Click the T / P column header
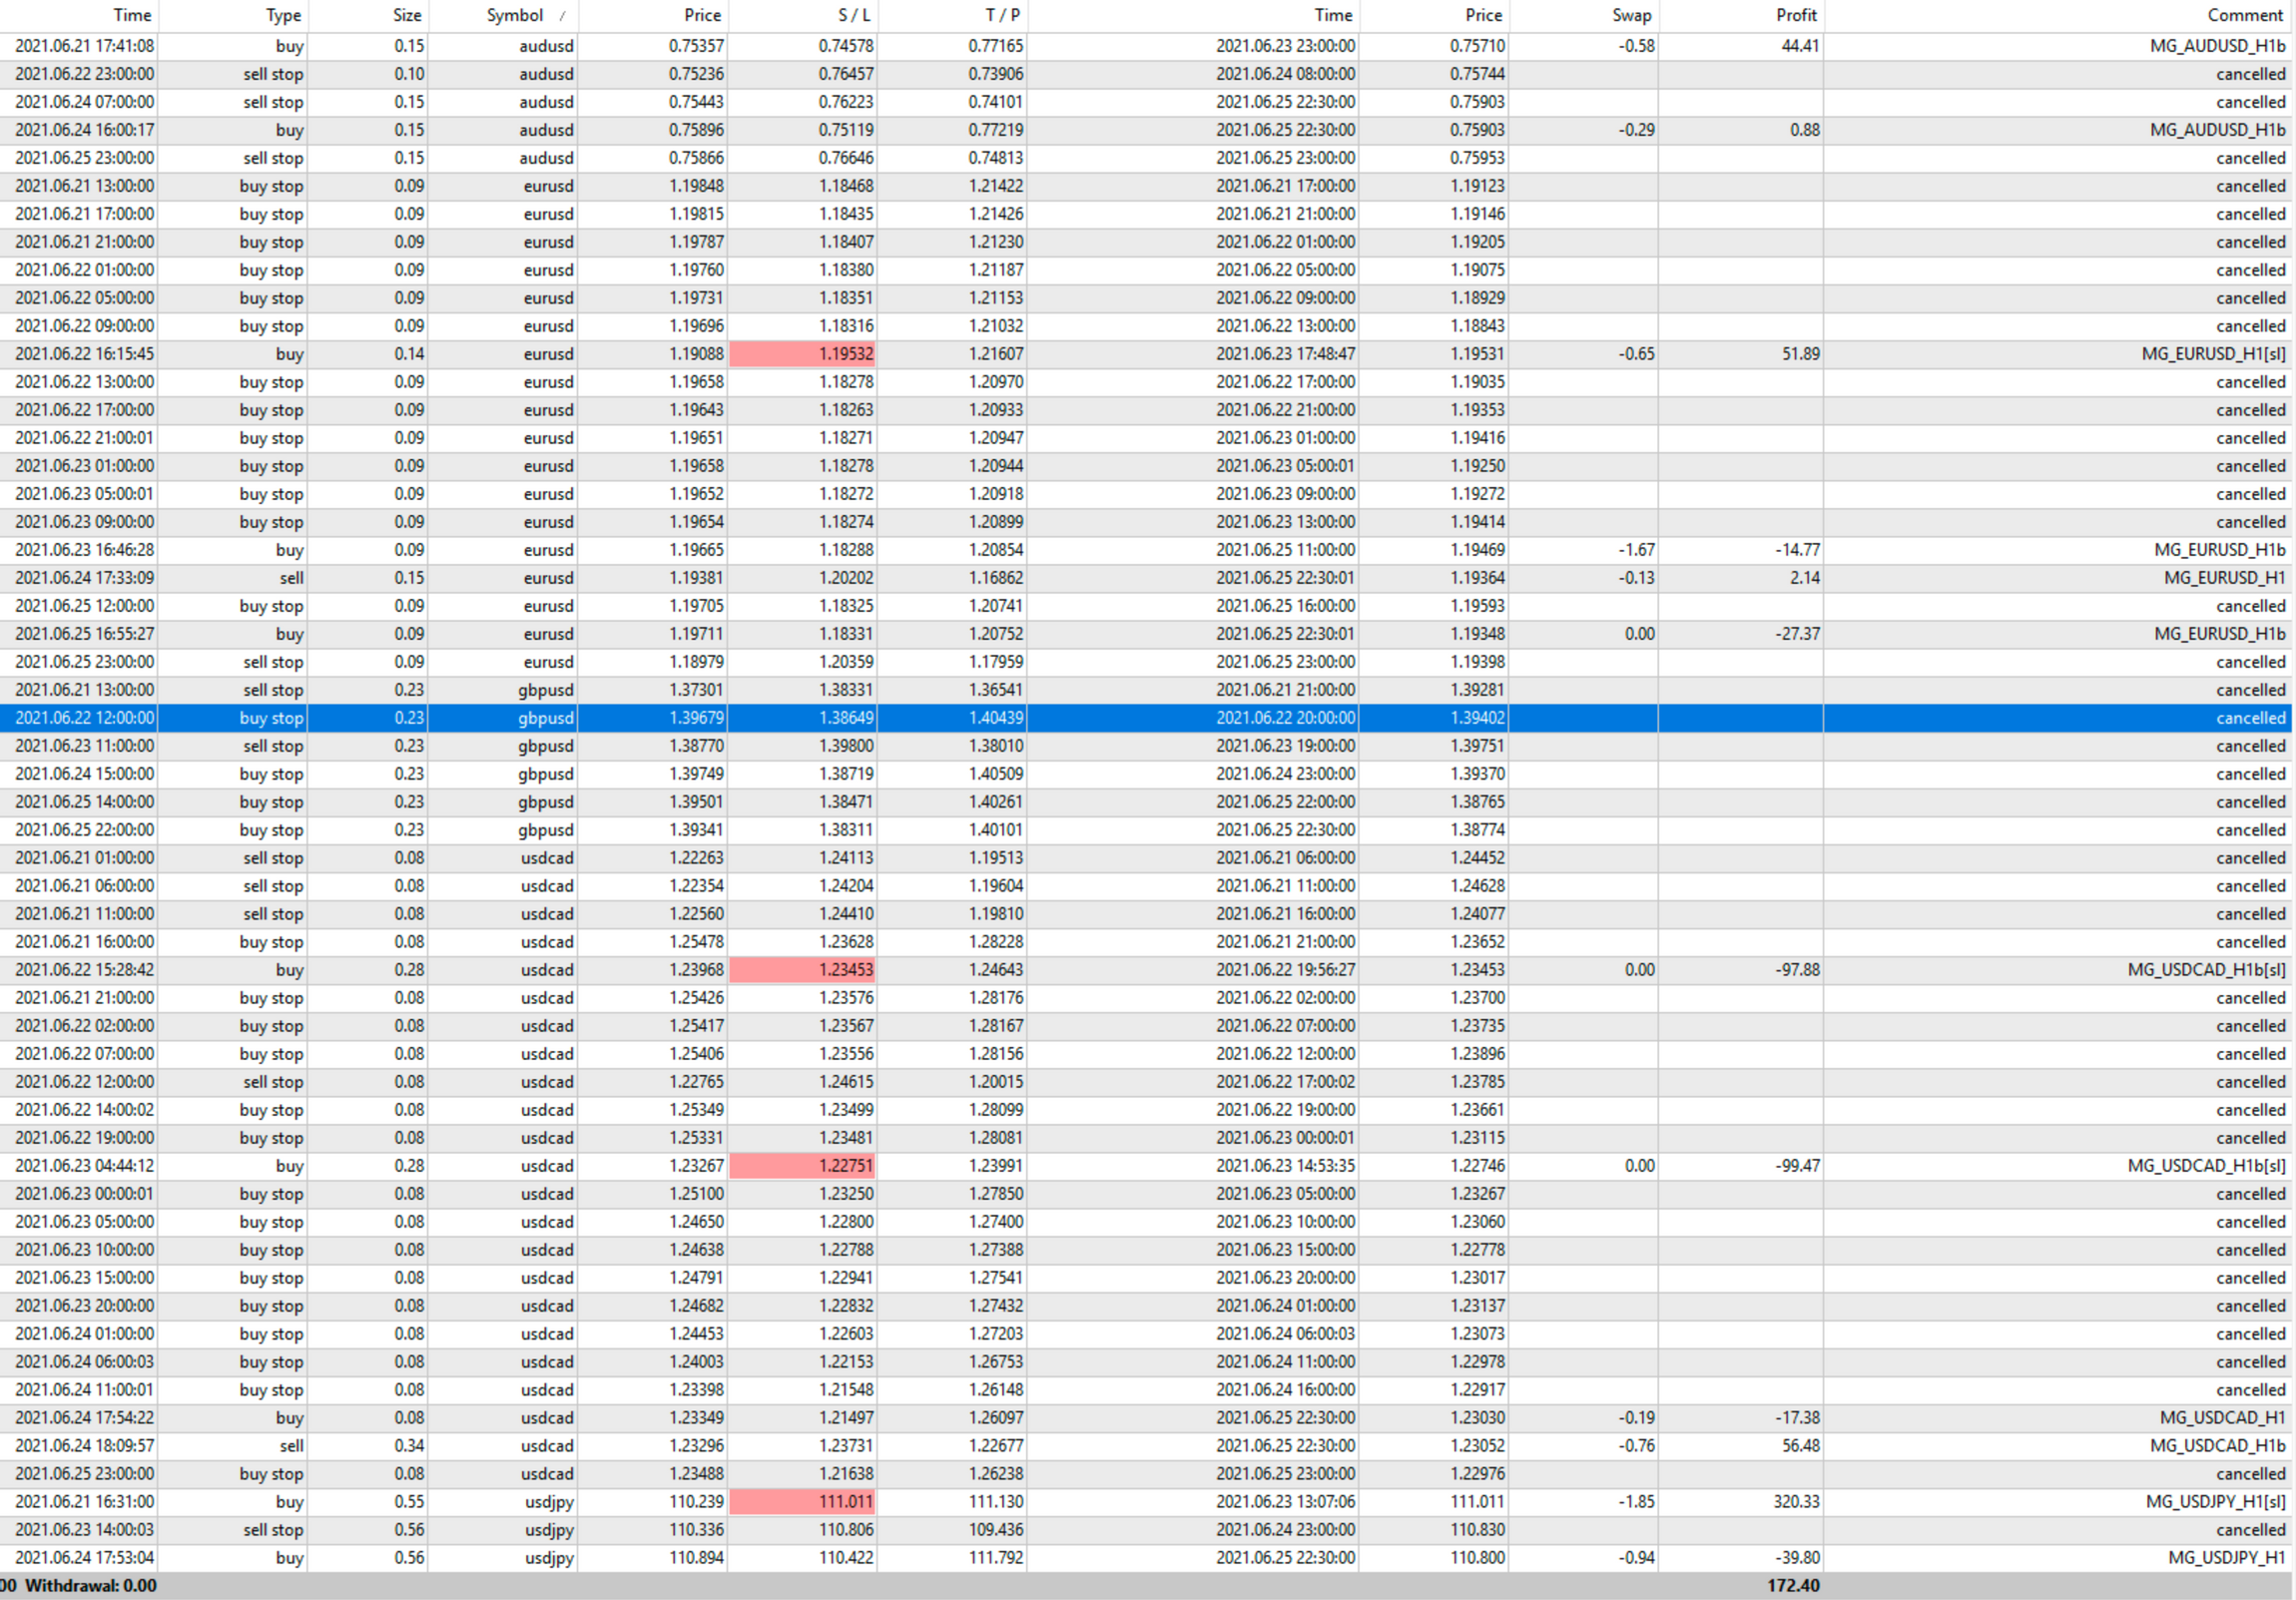Screen dimensions: 2296x1600 [x=1002, y=16]
